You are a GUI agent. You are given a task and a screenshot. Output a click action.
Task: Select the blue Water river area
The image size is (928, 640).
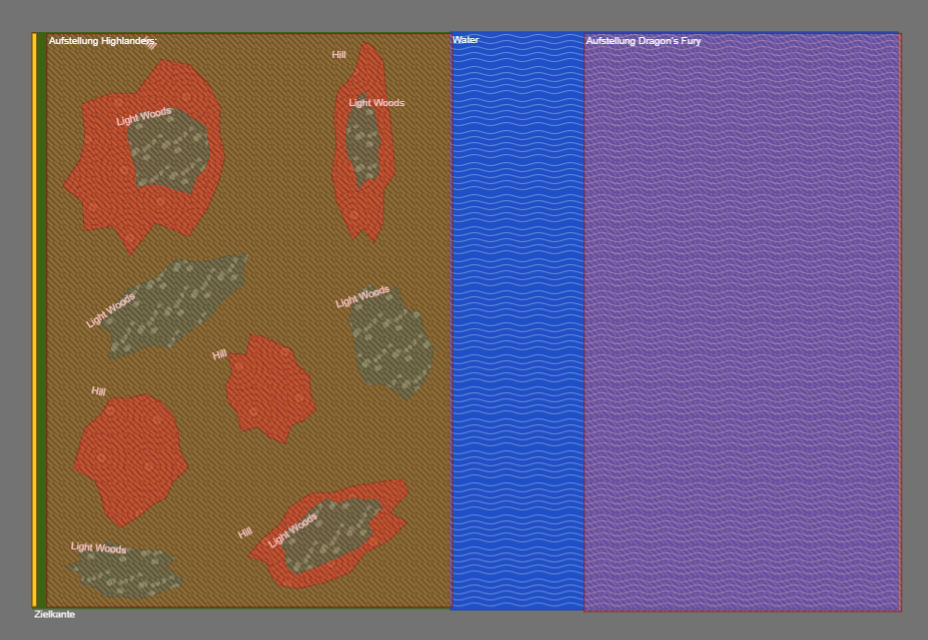[517, 321]
